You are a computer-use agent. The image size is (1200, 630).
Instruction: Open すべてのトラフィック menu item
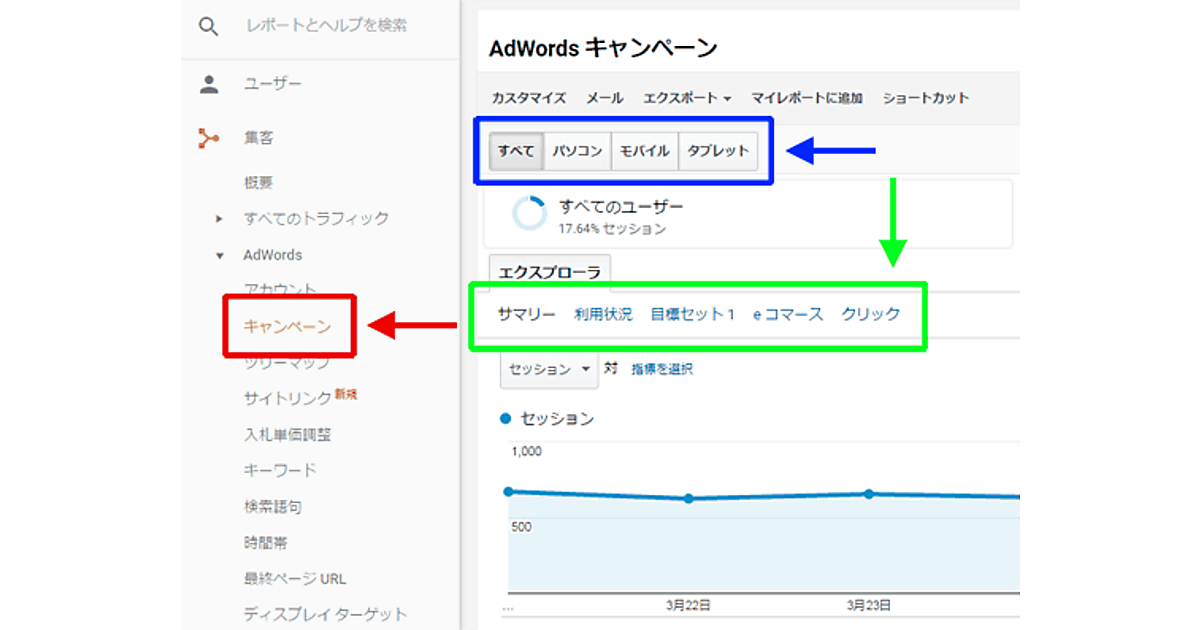[x=316, y=218]
